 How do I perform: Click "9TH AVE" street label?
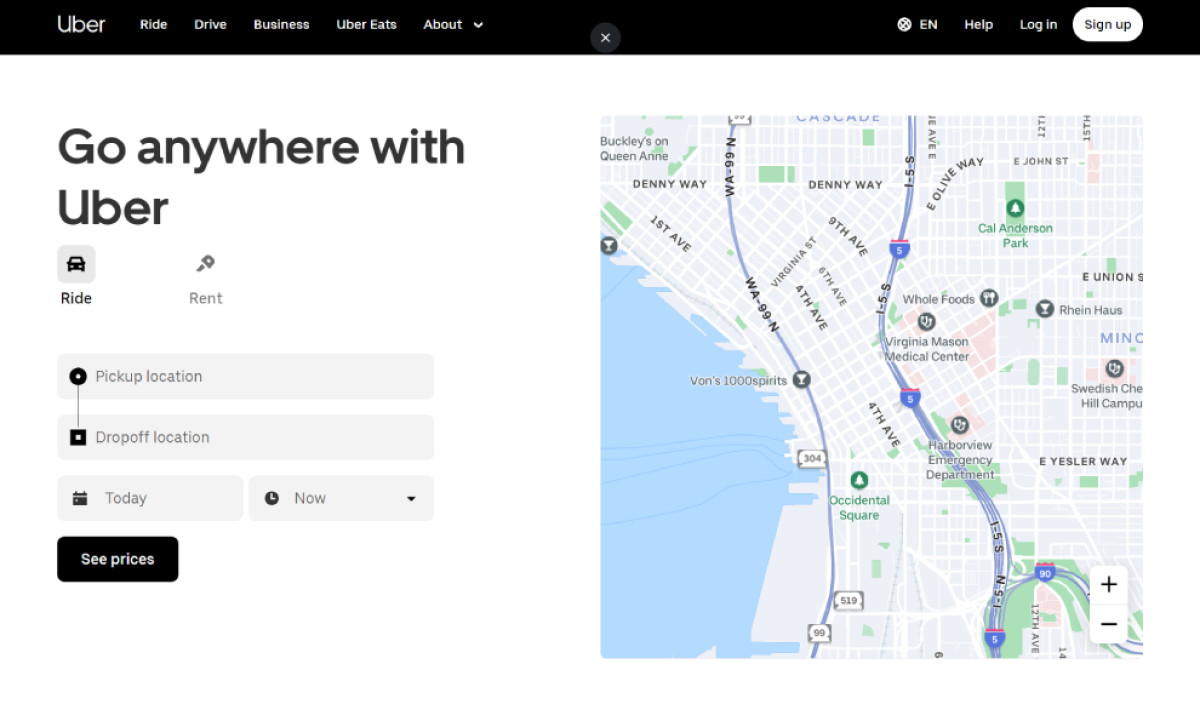(848, 236)
